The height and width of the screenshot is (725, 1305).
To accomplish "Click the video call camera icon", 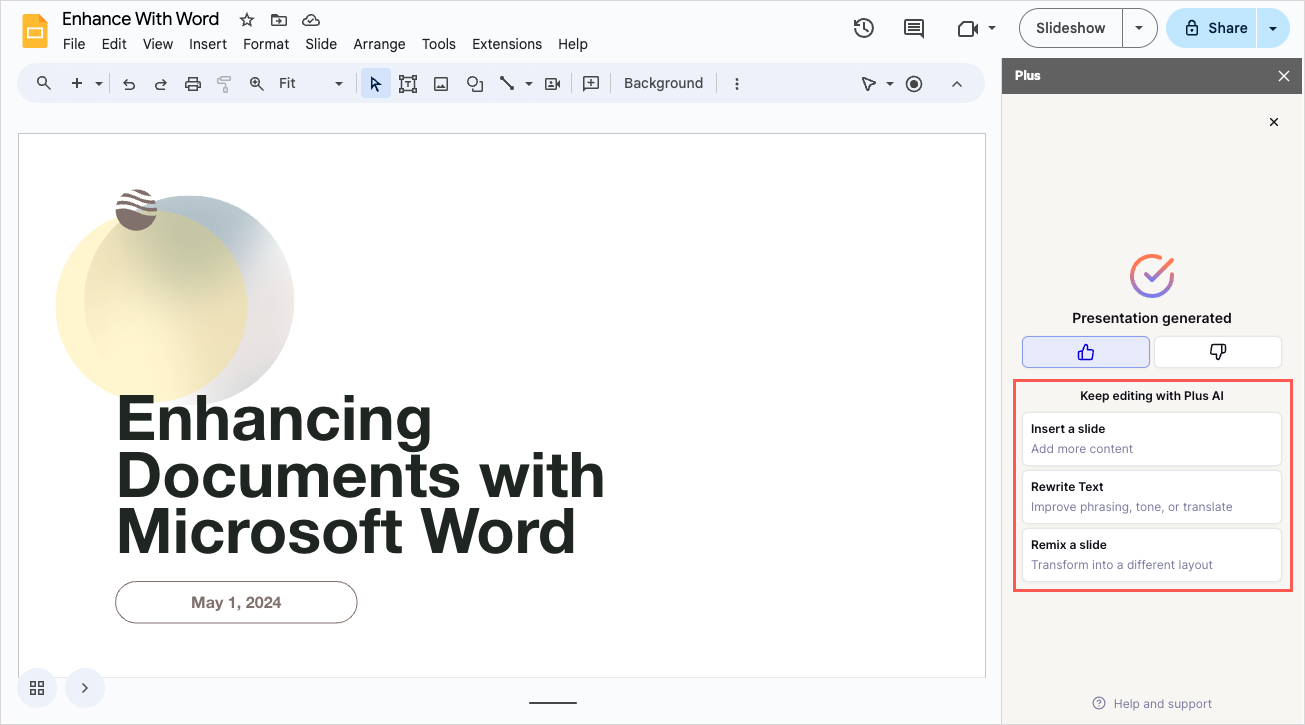I will (x=967, y=29).
